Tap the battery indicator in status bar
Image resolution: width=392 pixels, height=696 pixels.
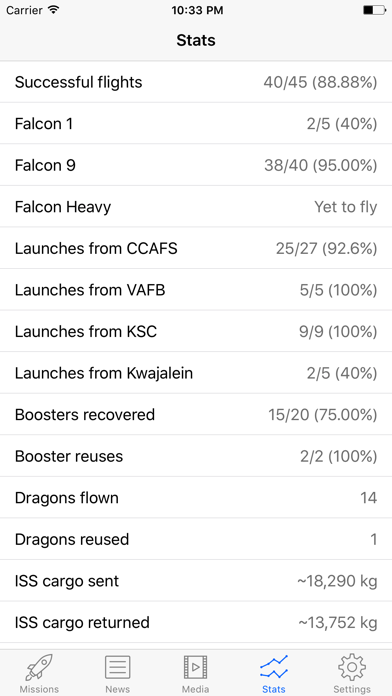click(x=374, y=10)
